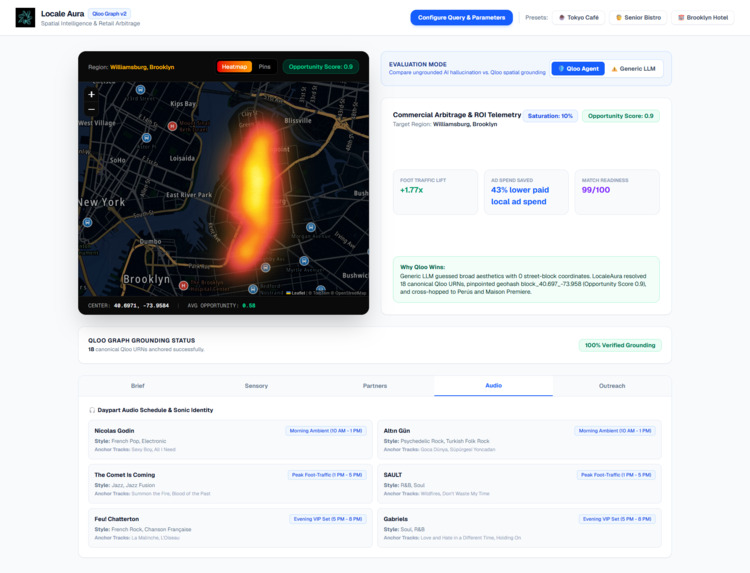This screenshot has width=750, height=573.
Task: Click the Evaluation Mode heading
Action: [418, 64]
